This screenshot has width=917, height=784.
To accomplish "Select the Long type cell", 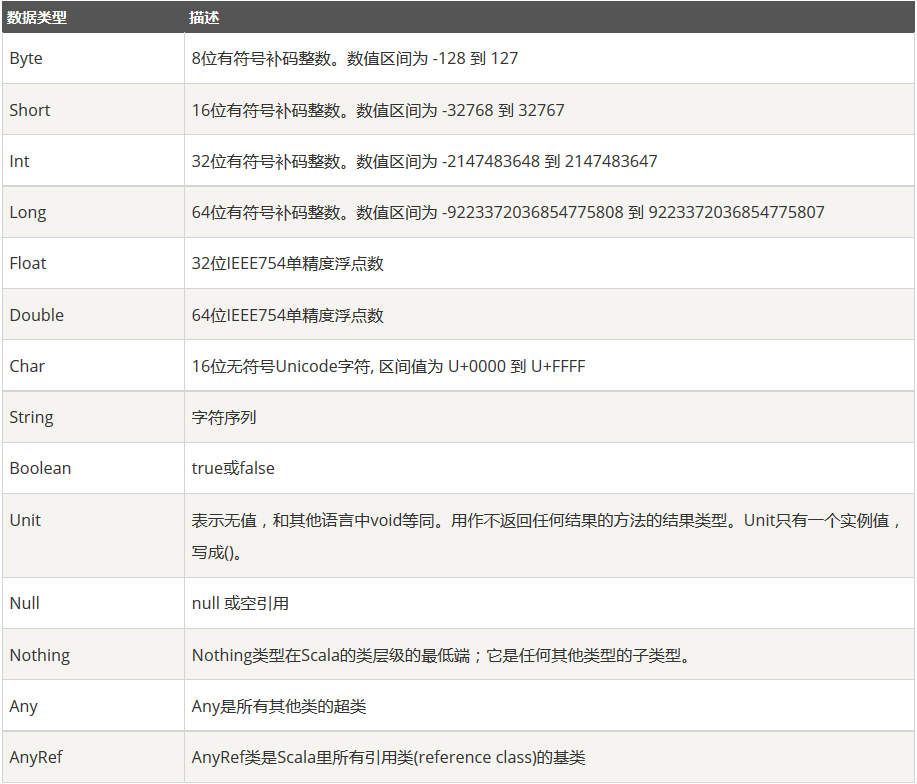I will pos(94,212).
